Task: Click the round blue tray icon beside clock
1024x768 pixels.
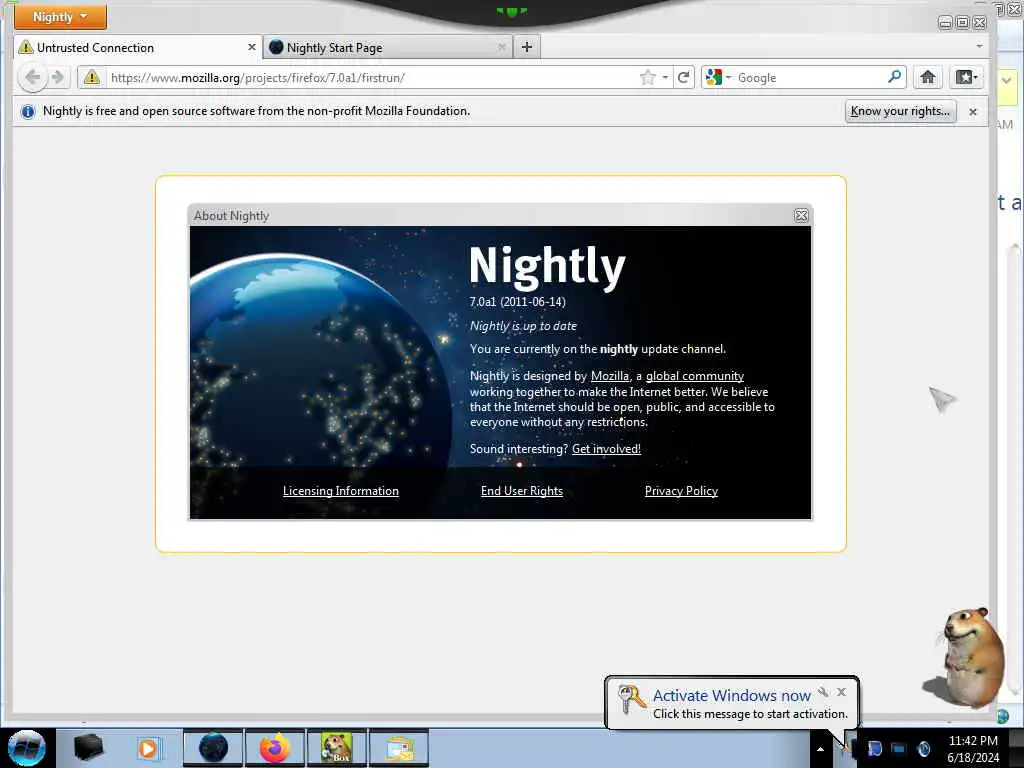Action: [923, 748]
